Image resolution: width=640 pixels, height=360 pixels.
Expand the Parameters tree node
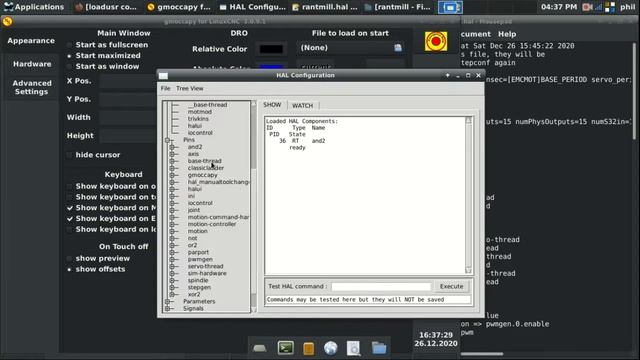[x=167, y=301]
